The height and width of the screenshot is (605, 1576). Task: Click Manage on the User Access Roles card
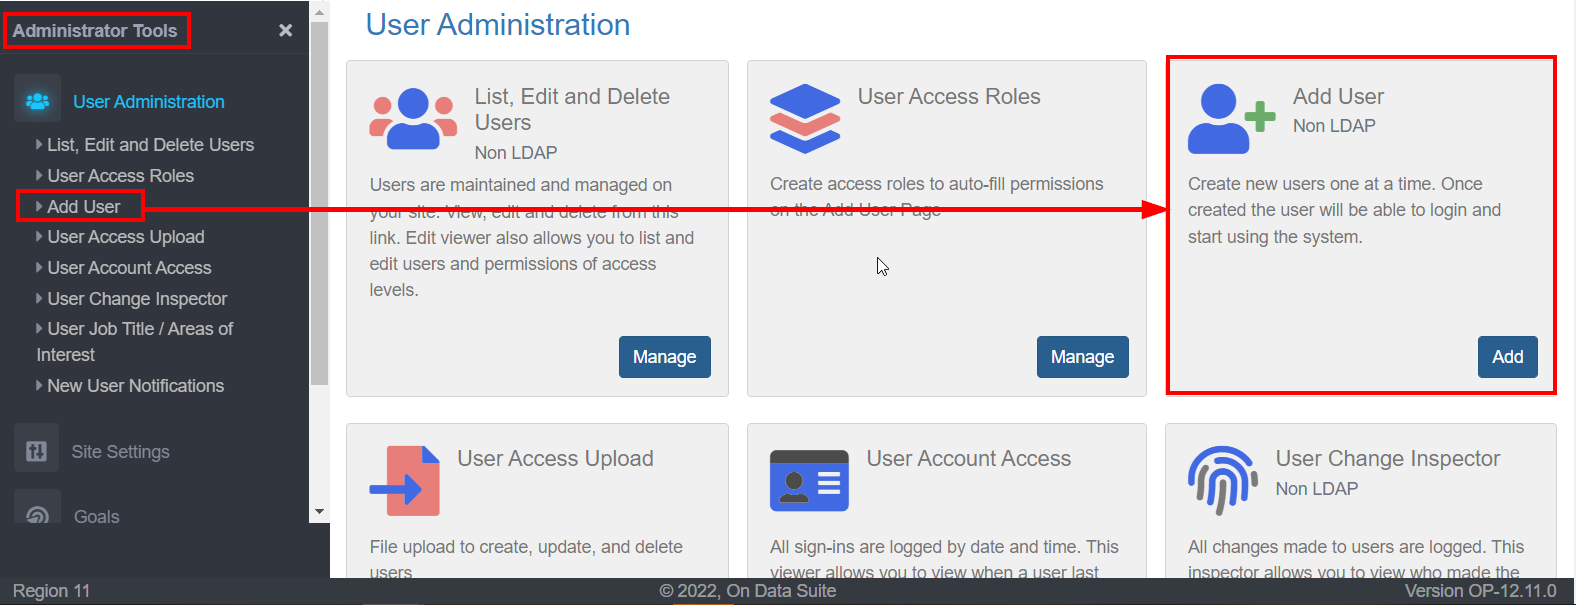[x=1082, y=356]
